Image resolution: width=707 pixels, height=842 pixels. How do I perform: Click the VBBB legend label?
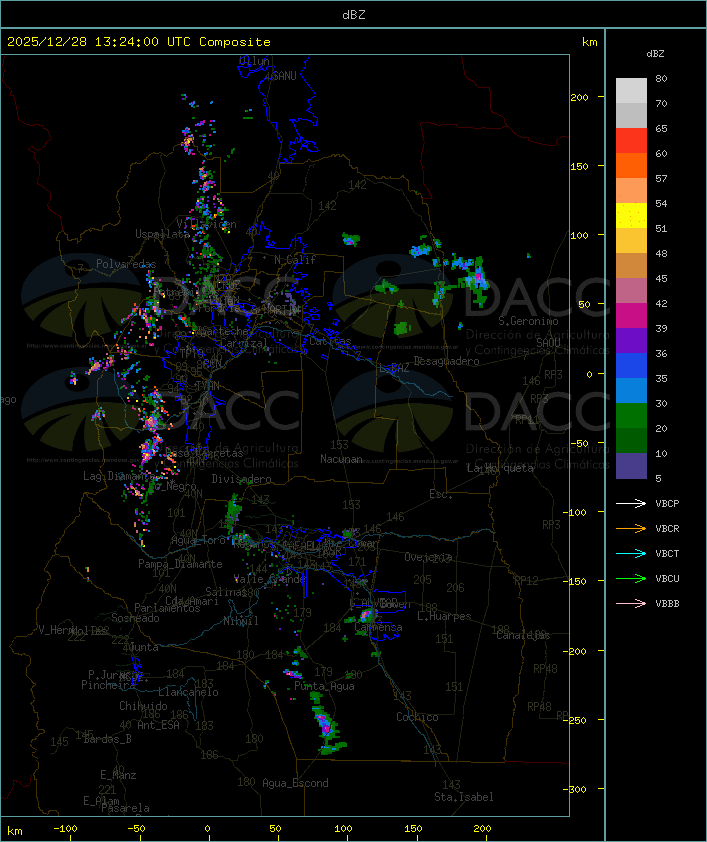click(667, 604)
